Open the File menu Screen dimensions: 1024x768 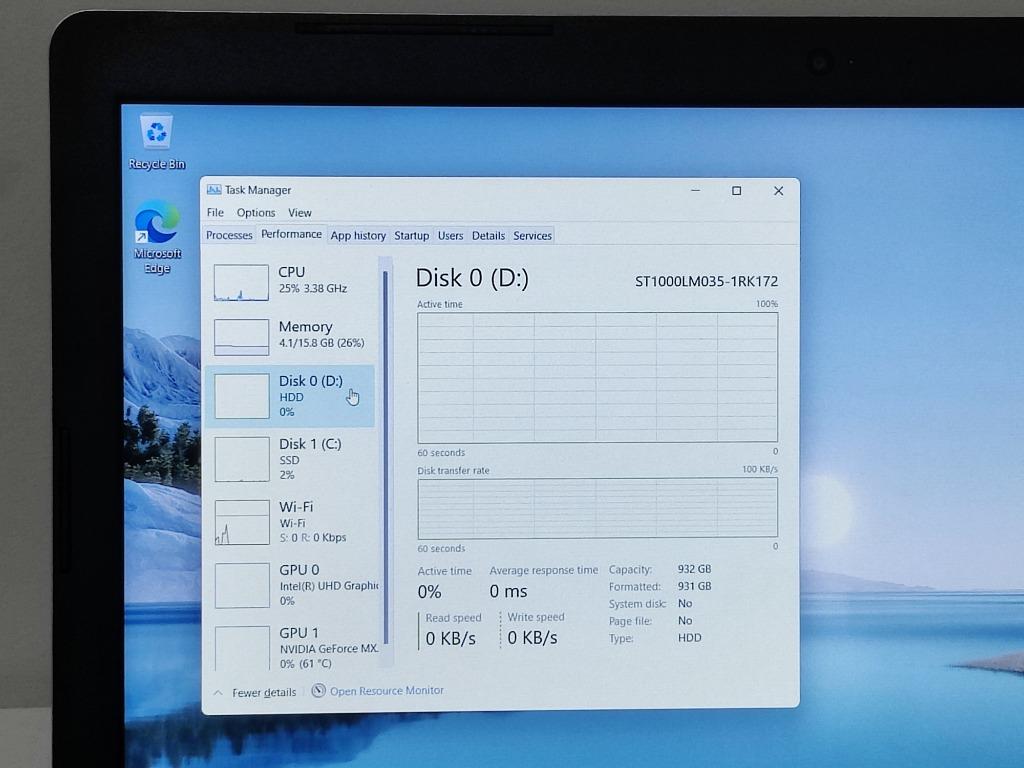215,212
